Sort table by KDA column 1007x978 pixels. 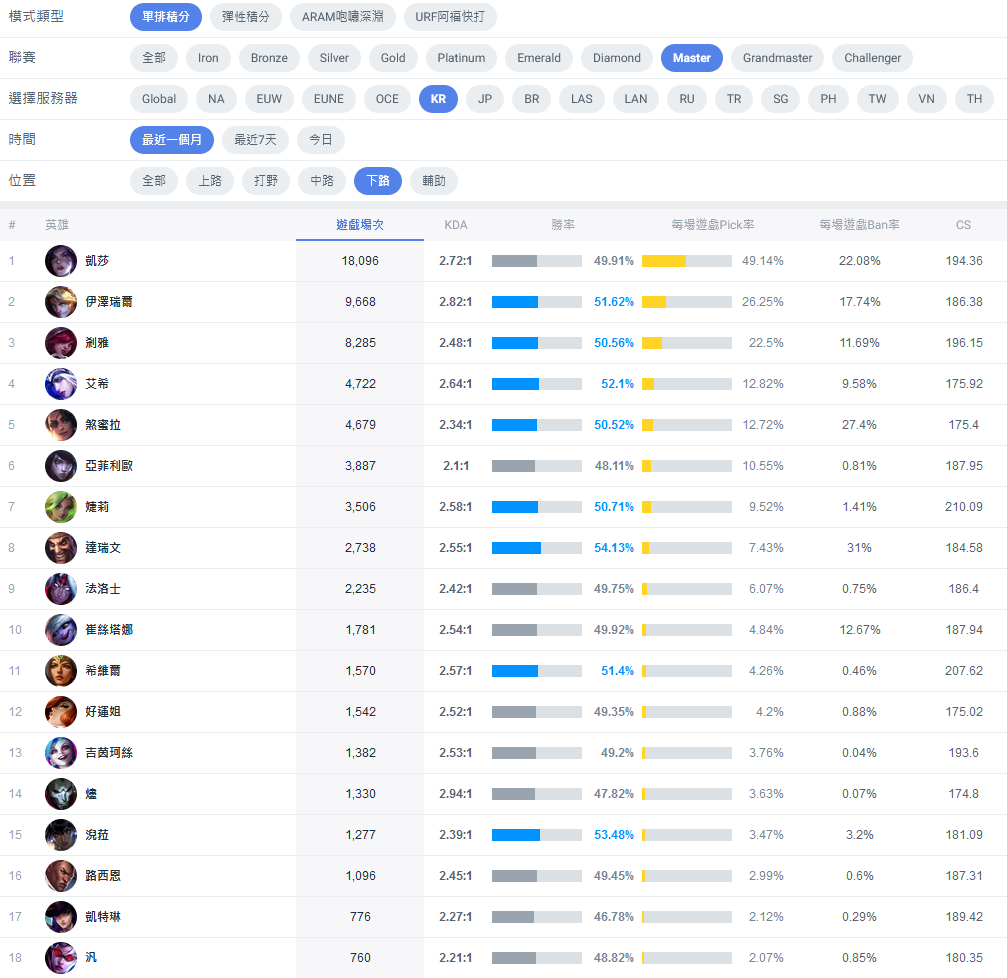pyautogui.click(x=456, y=225)
